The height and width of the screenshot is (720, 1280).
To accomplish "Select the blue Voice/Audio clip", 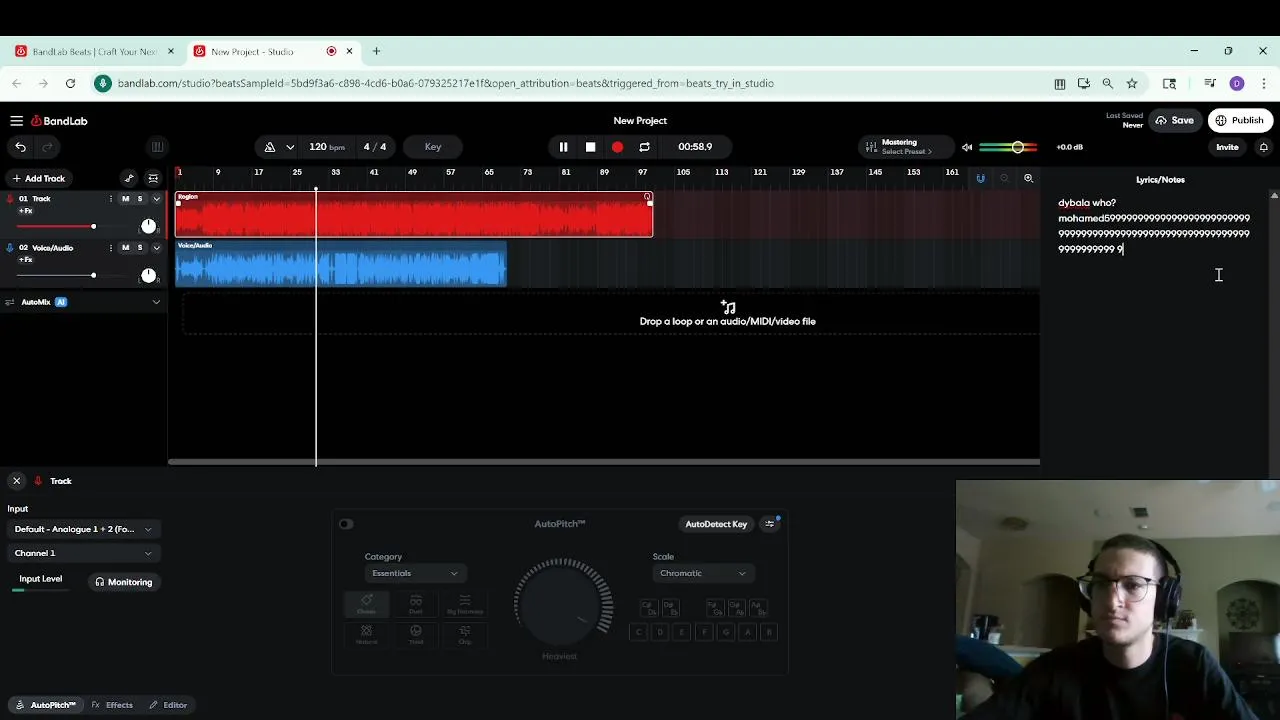I will point(341,264).
